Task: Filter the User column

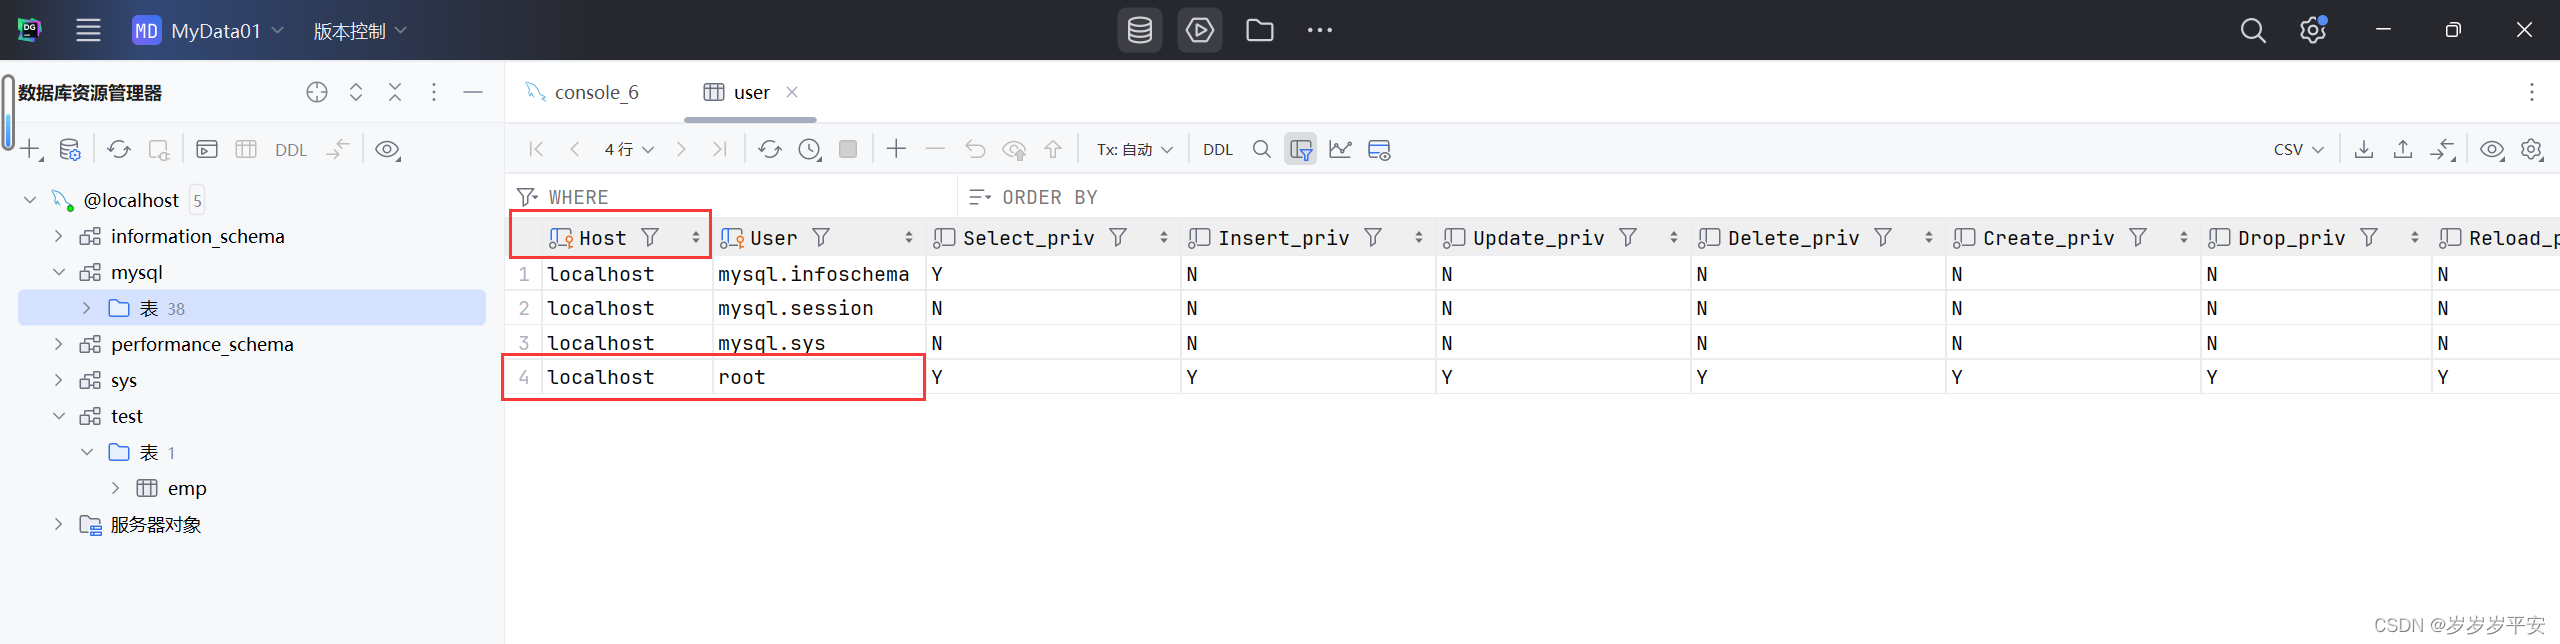Action: (821, 237)
